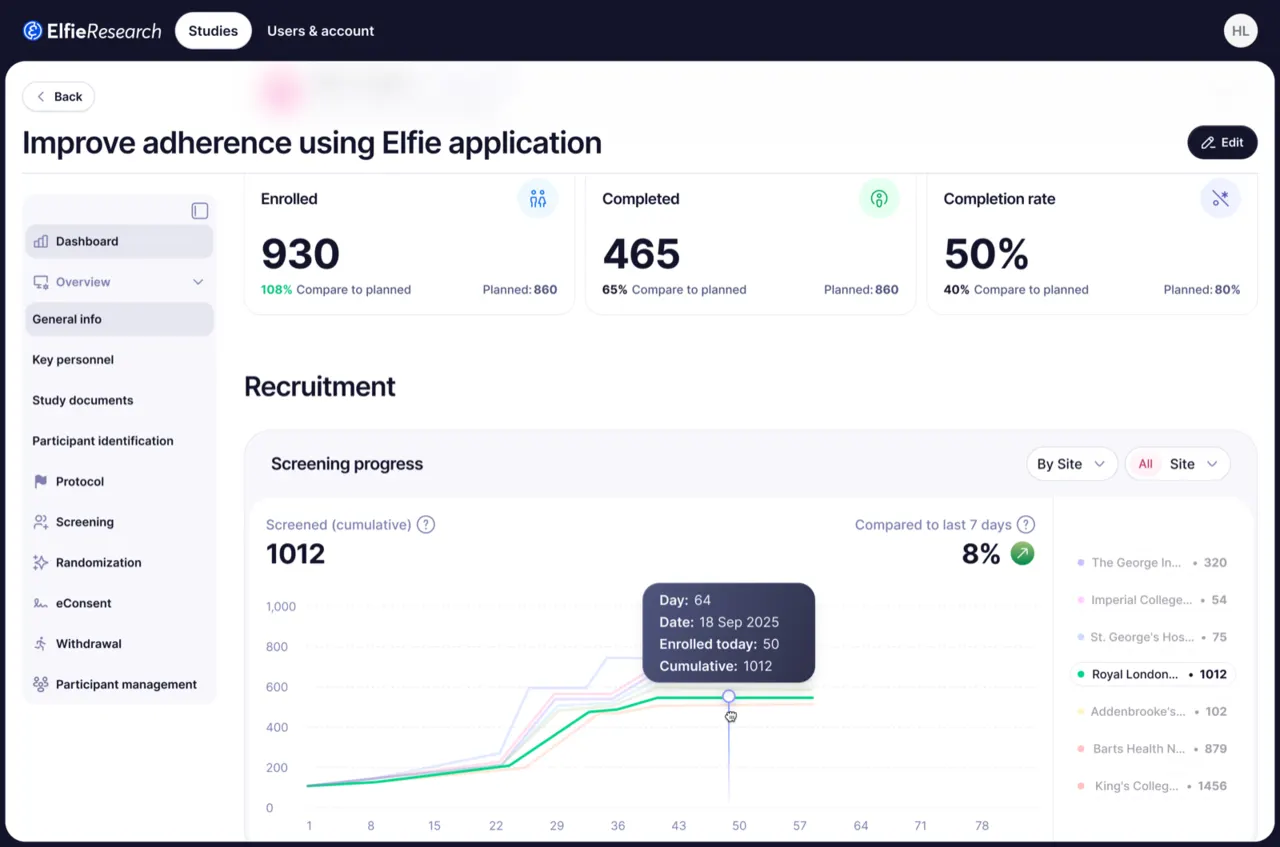Screen dimensions: 1280x847
Task: Click the Back arrow chevron
Action: (41, 97)
